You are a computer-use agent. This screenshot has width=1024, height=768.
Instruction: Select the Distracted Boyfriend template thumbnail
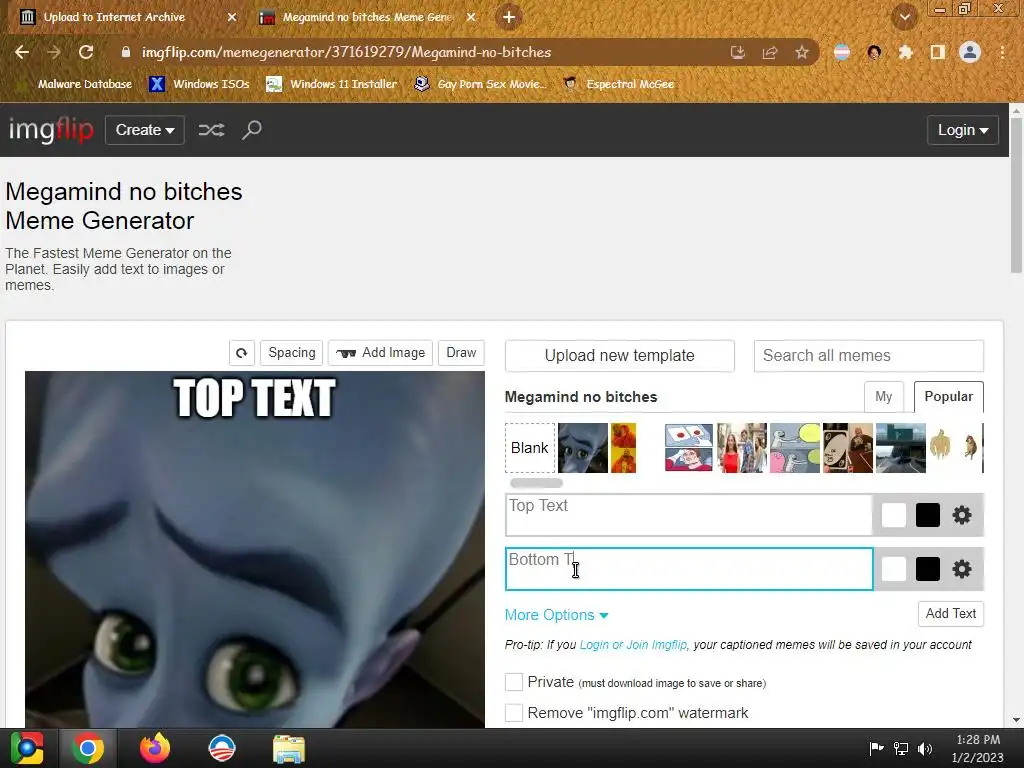click(742, 448)
